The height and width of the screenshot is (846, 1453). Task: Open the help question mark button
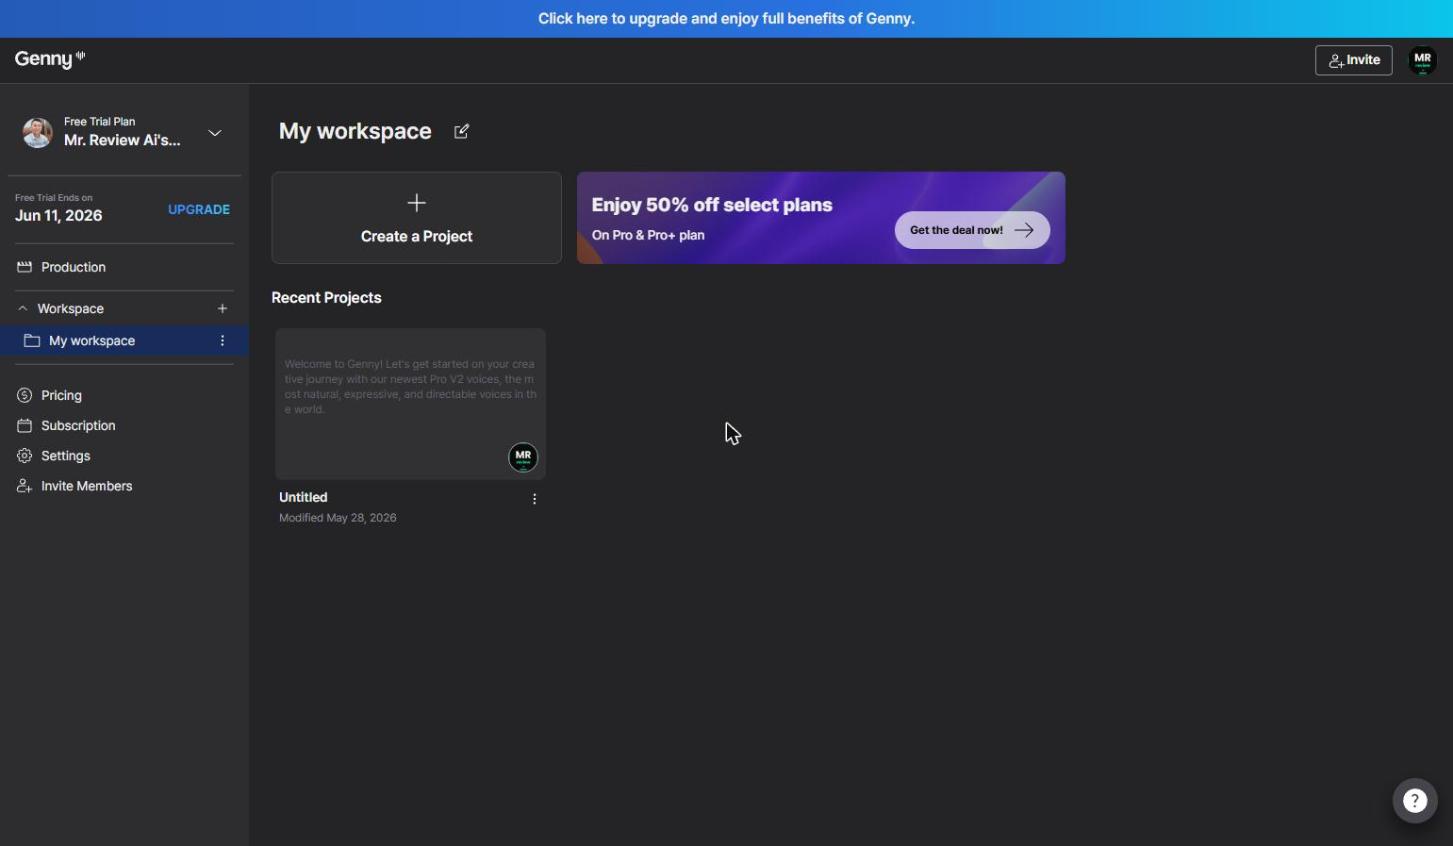point(1415,800)
